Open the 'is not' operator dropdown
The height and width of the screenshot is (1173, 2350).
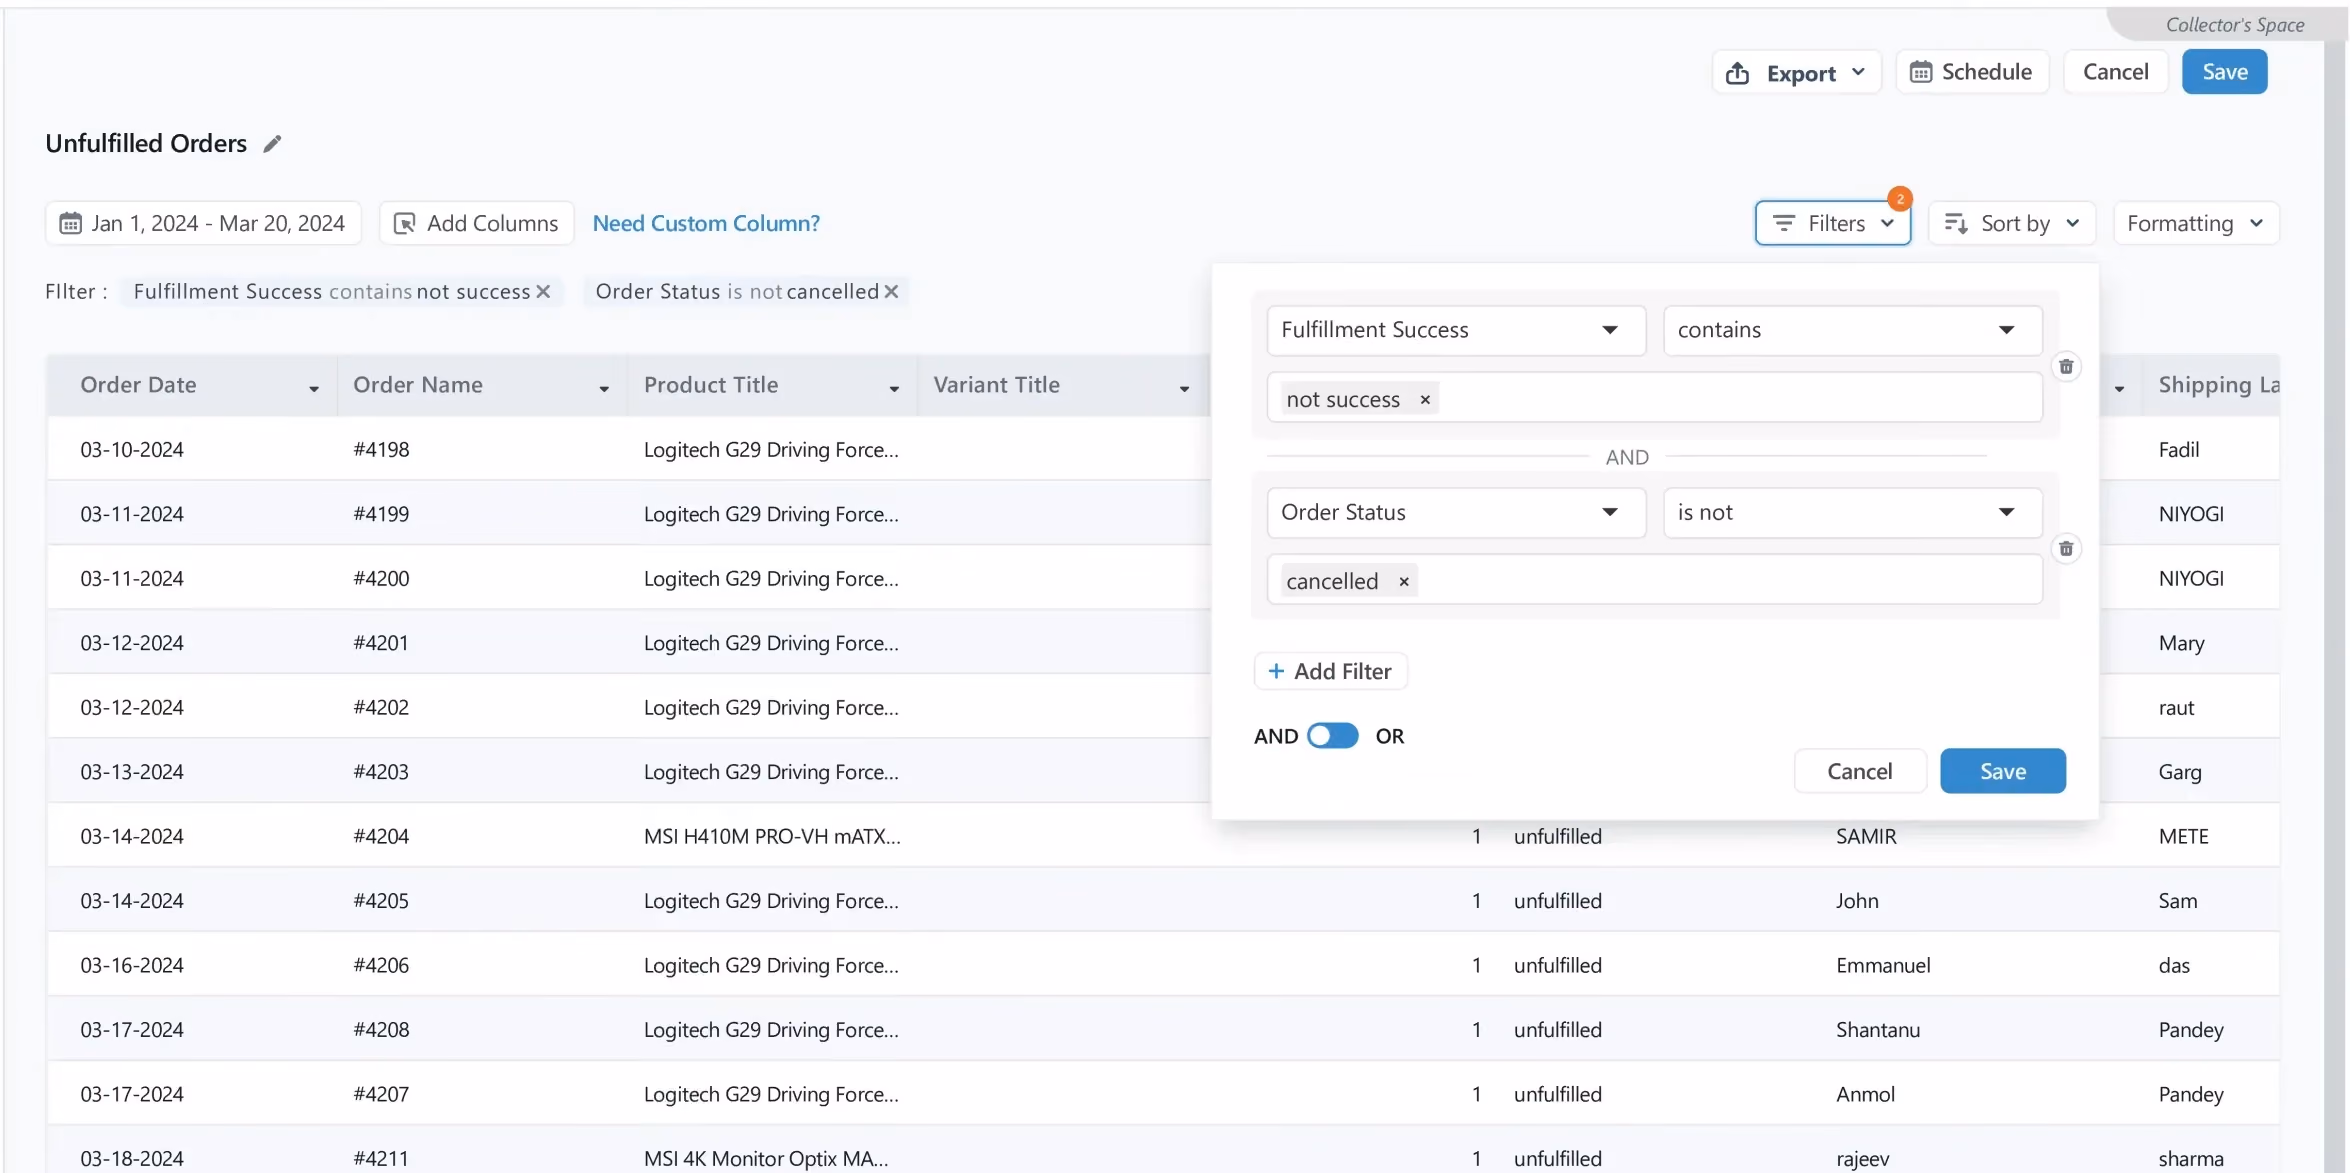(x=1853, y=512)
